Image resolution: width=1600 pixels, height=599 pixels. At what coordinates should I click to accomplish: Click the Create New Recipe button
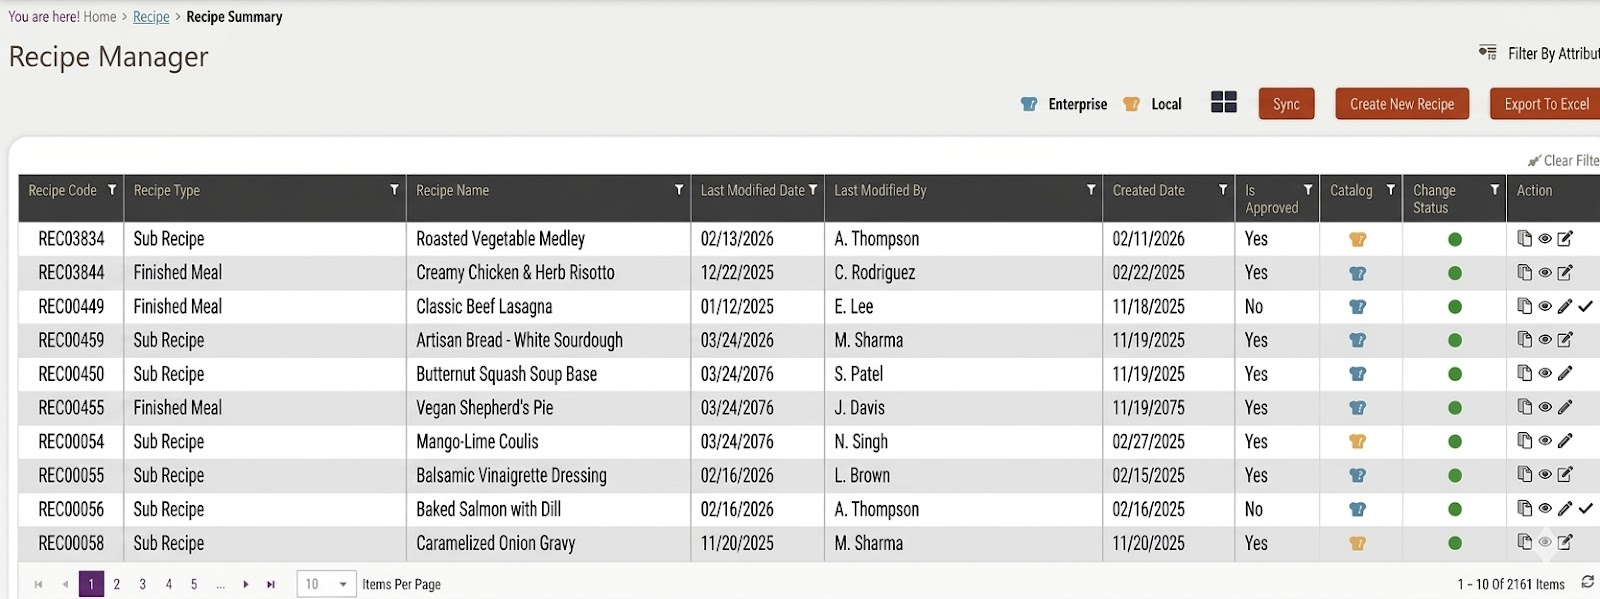pyautogui.click(x=1402, y=104)
